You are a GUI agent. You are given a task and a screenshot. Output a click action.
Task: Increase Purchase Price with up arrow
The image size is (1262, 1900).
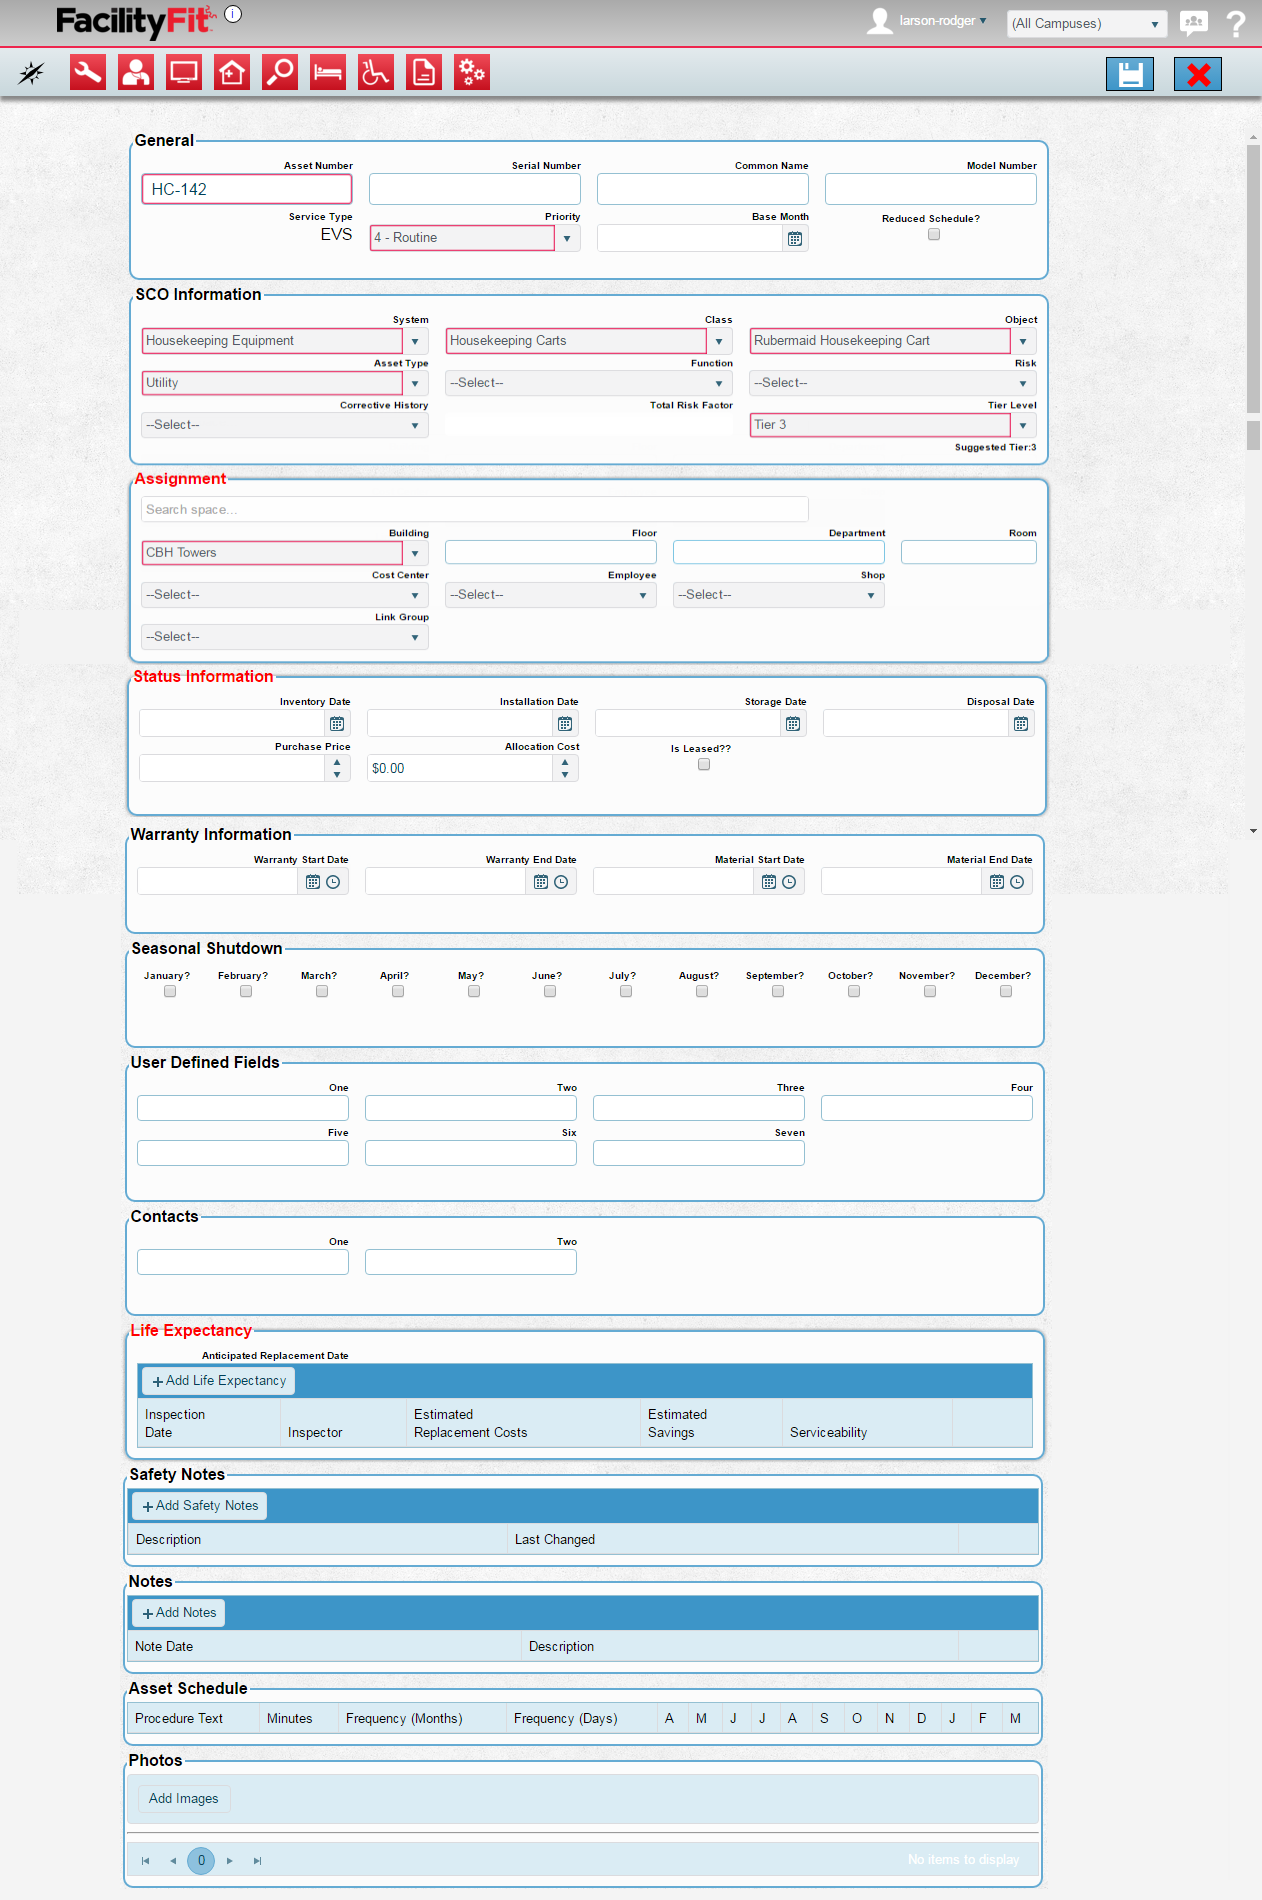[x=337, y=762]
